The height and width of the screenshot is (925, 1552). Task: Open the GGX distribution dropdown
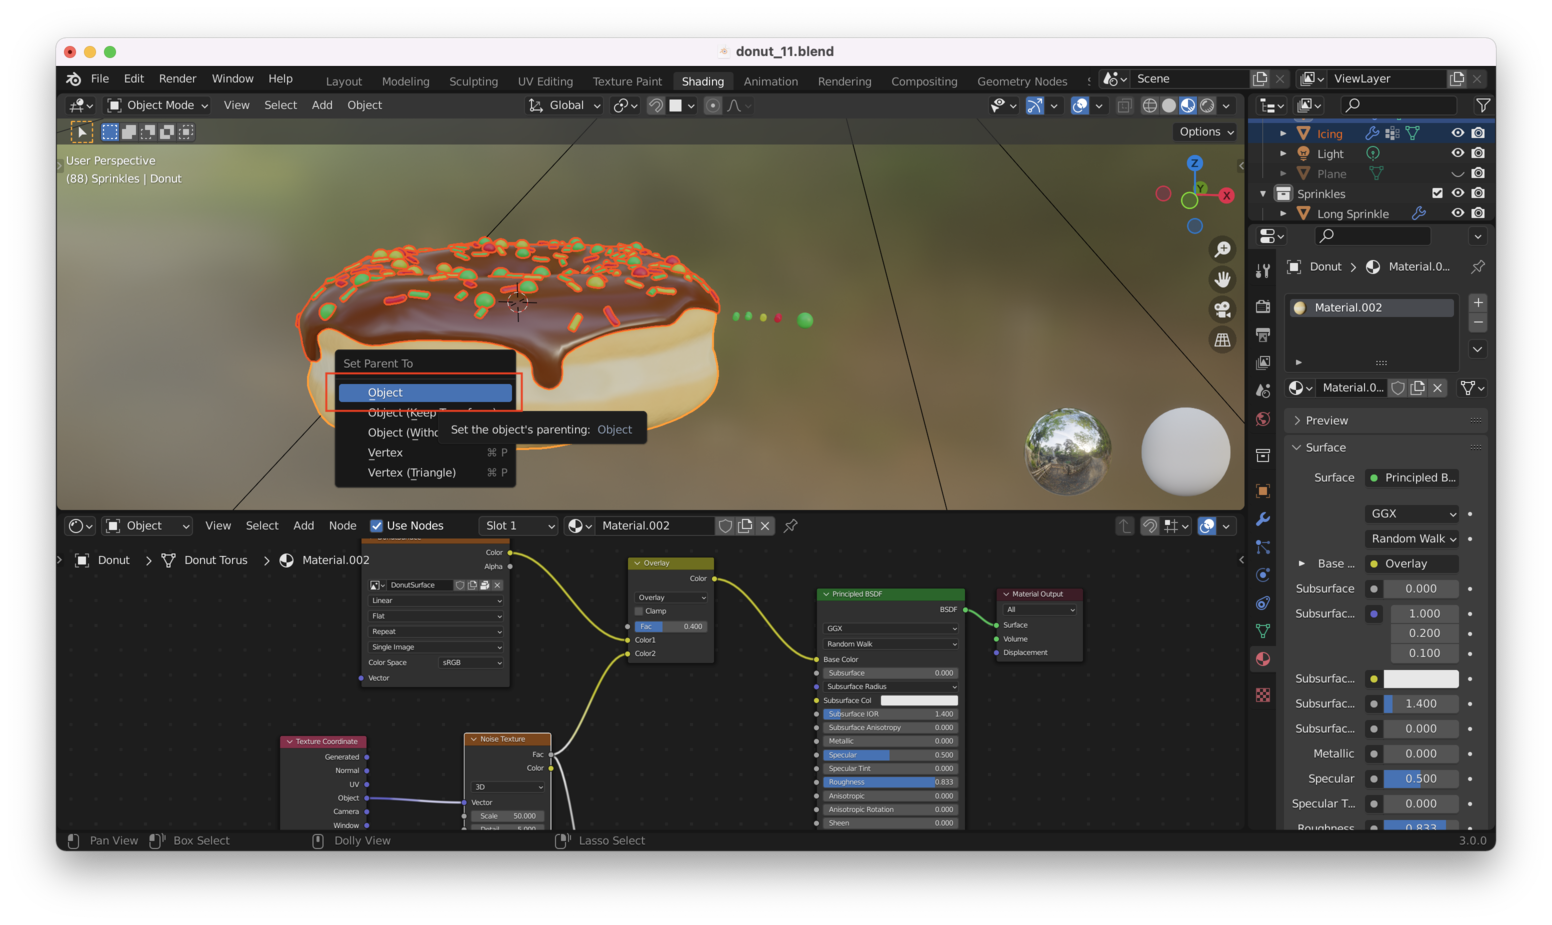pos(1412,514)
